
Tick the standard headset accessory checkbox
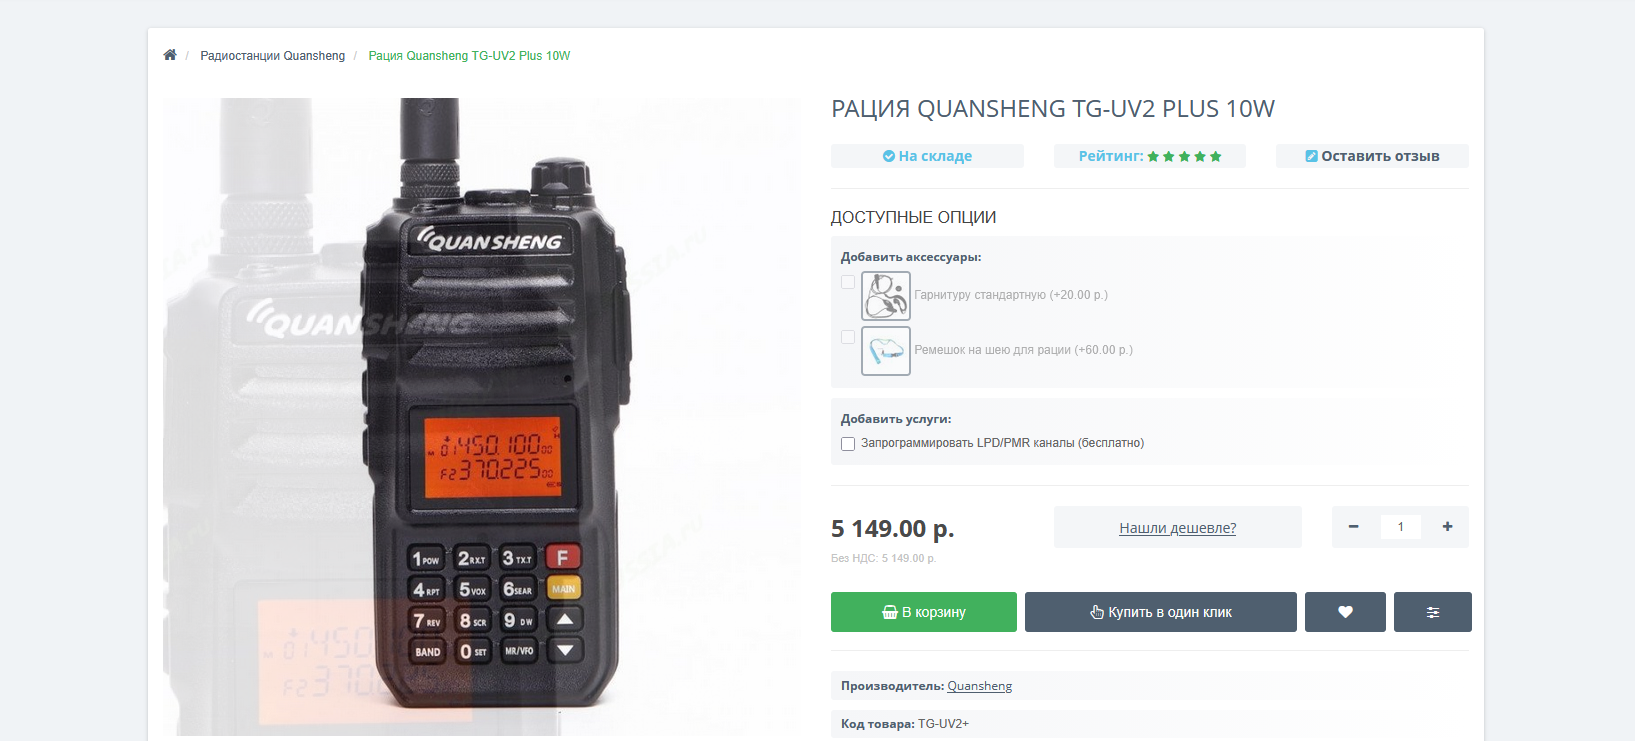(x=848, y=282)
